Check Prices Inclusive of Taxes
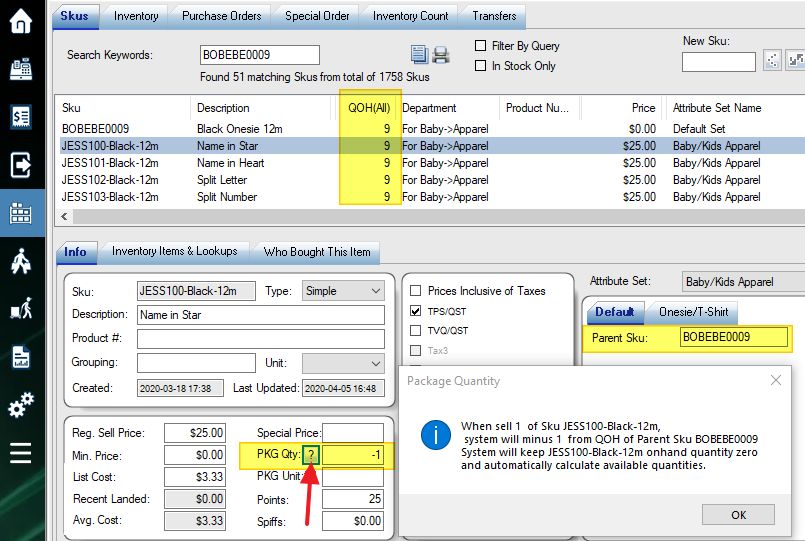Viewport: 805px width, 541px height. [x=415, y=291]
